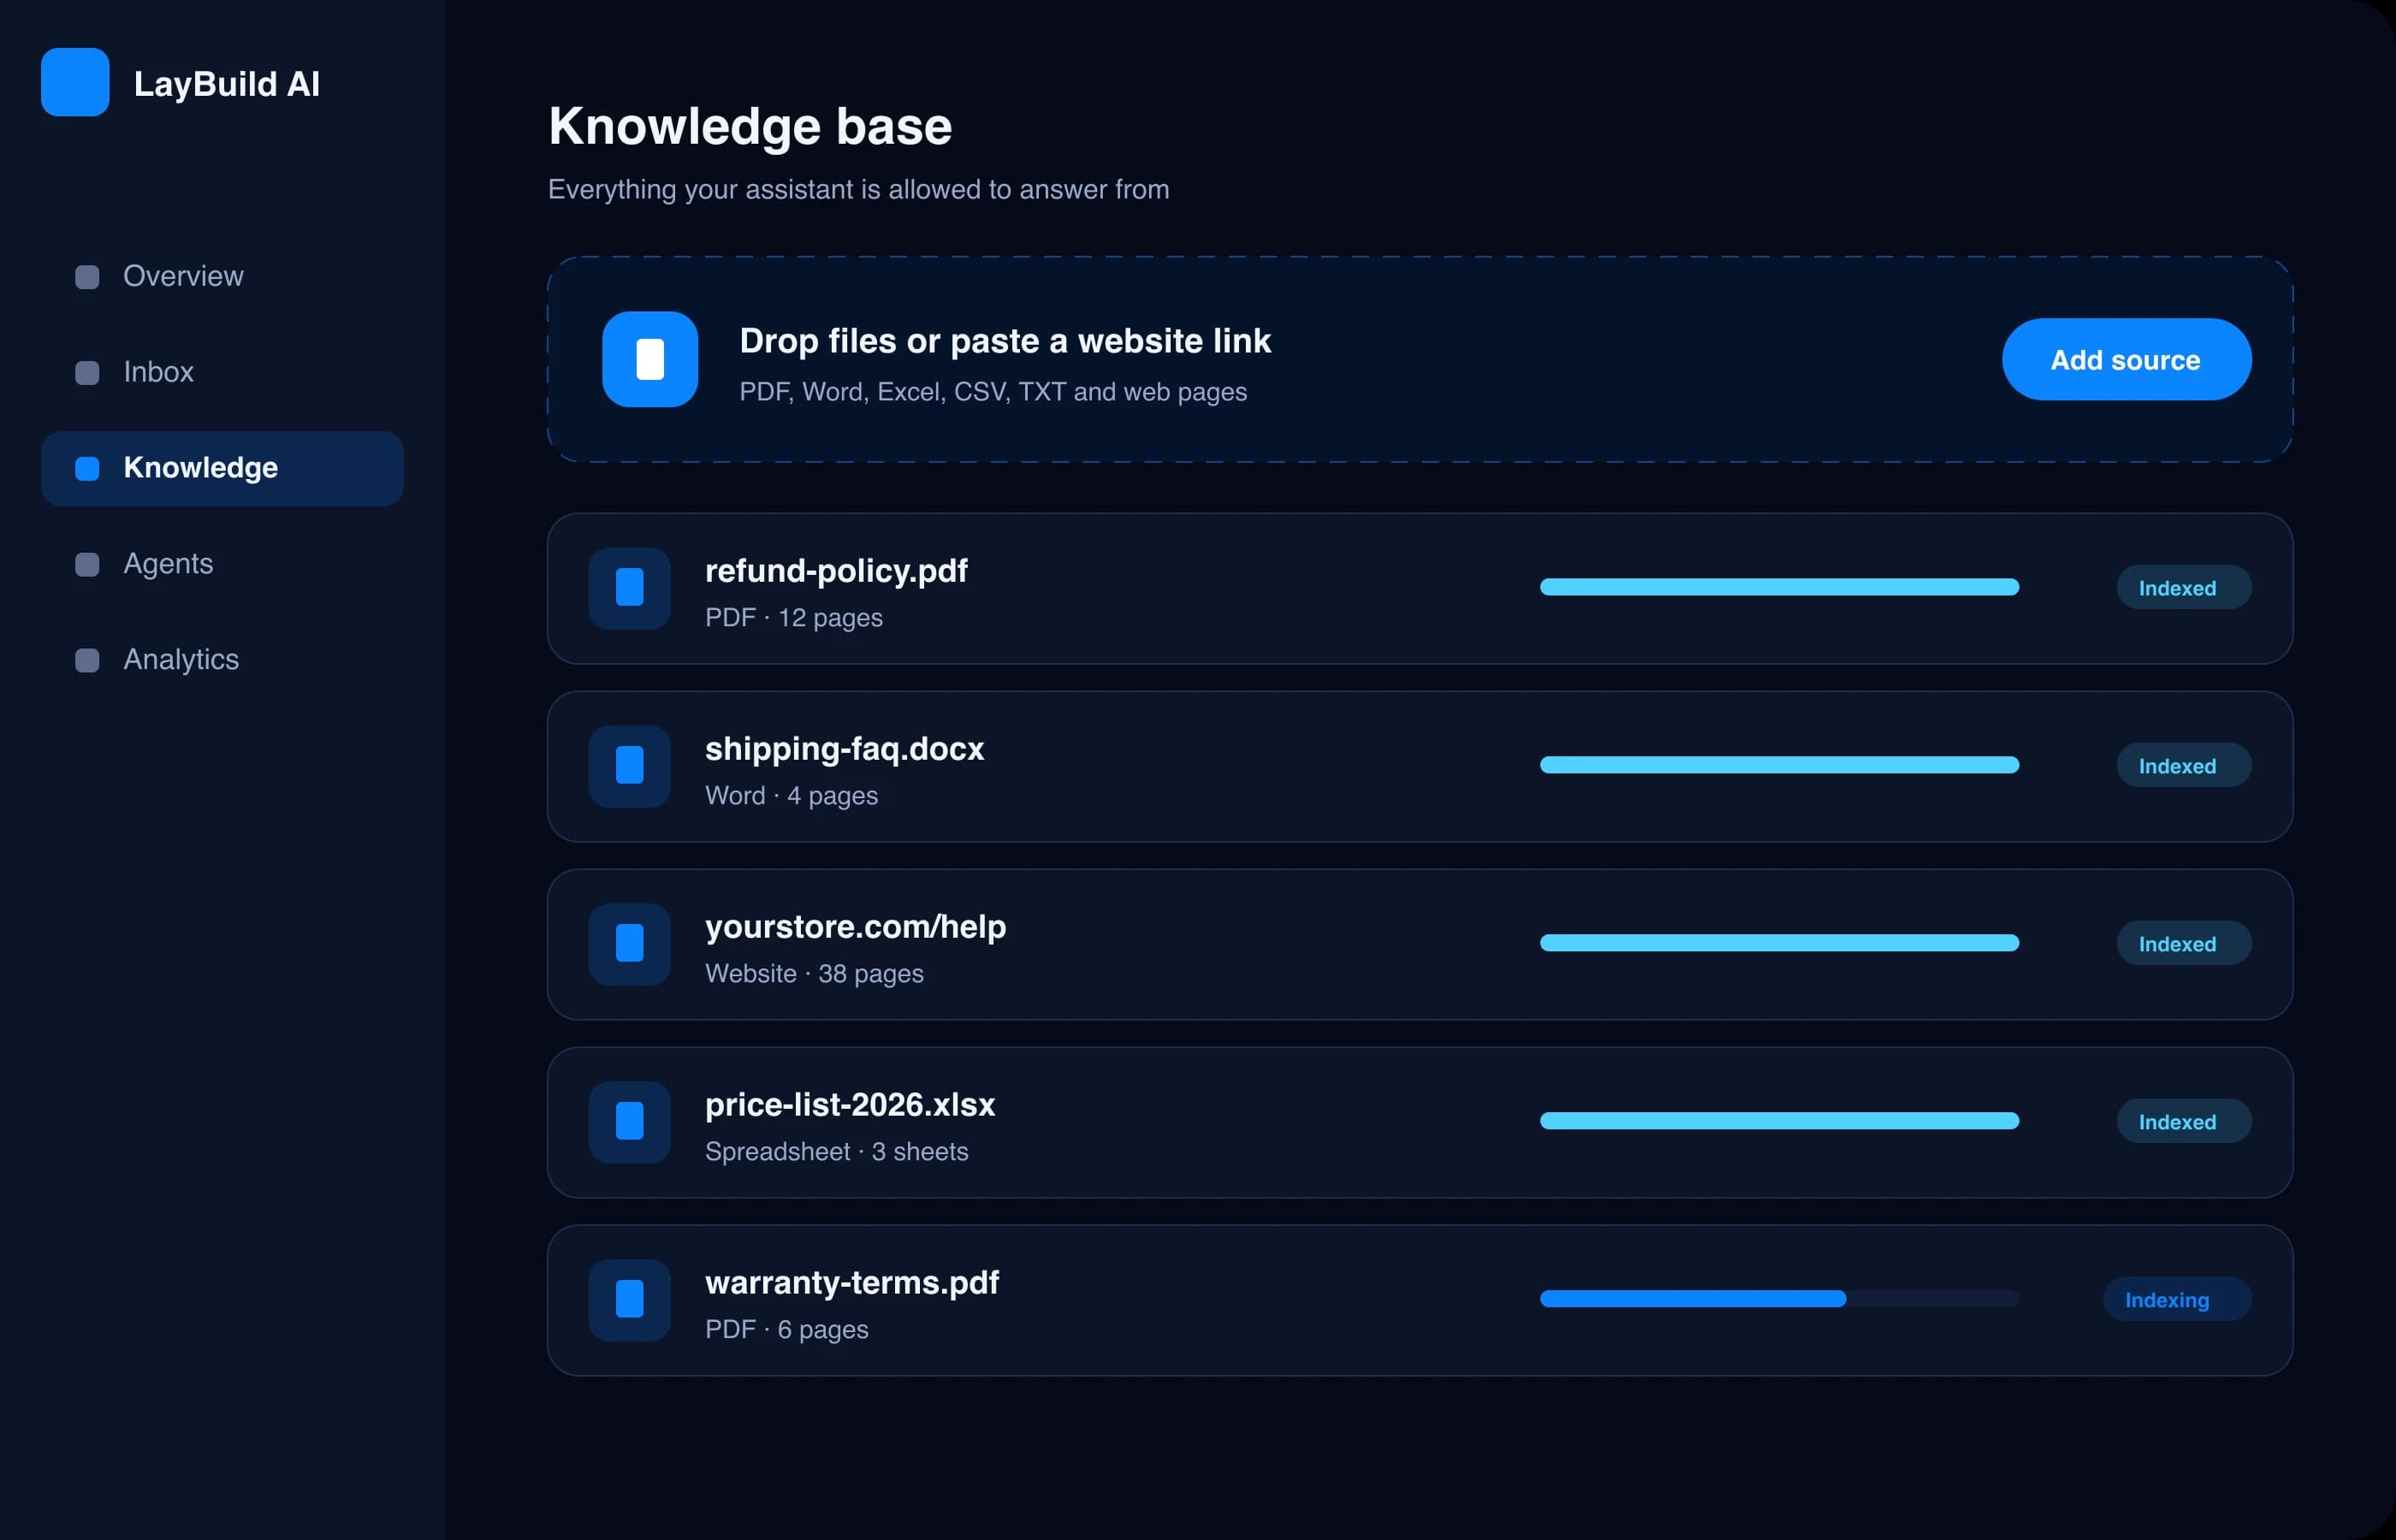The width and height of the screenshot is (2396, 1540).
Task: Open the warranty-terms.pdf file name
Action: point(852,1283)
